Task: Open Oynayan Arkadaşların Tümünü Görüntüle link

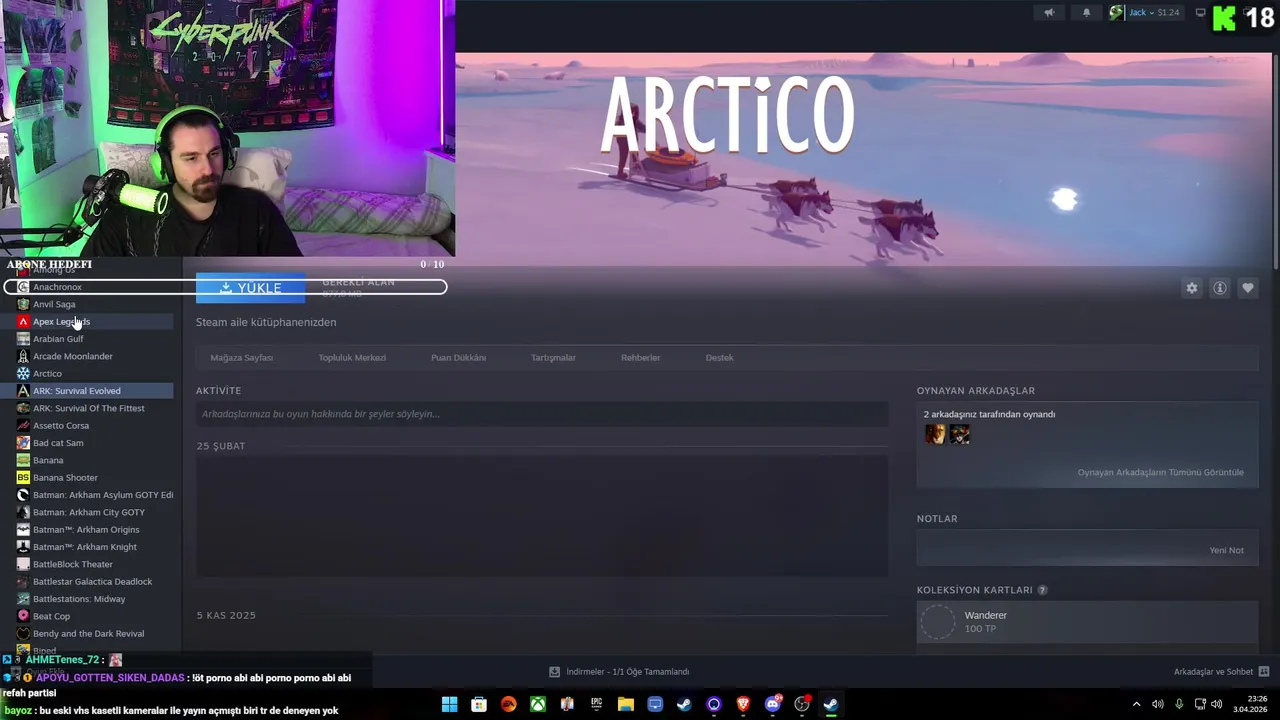Action: (1160, 472)
